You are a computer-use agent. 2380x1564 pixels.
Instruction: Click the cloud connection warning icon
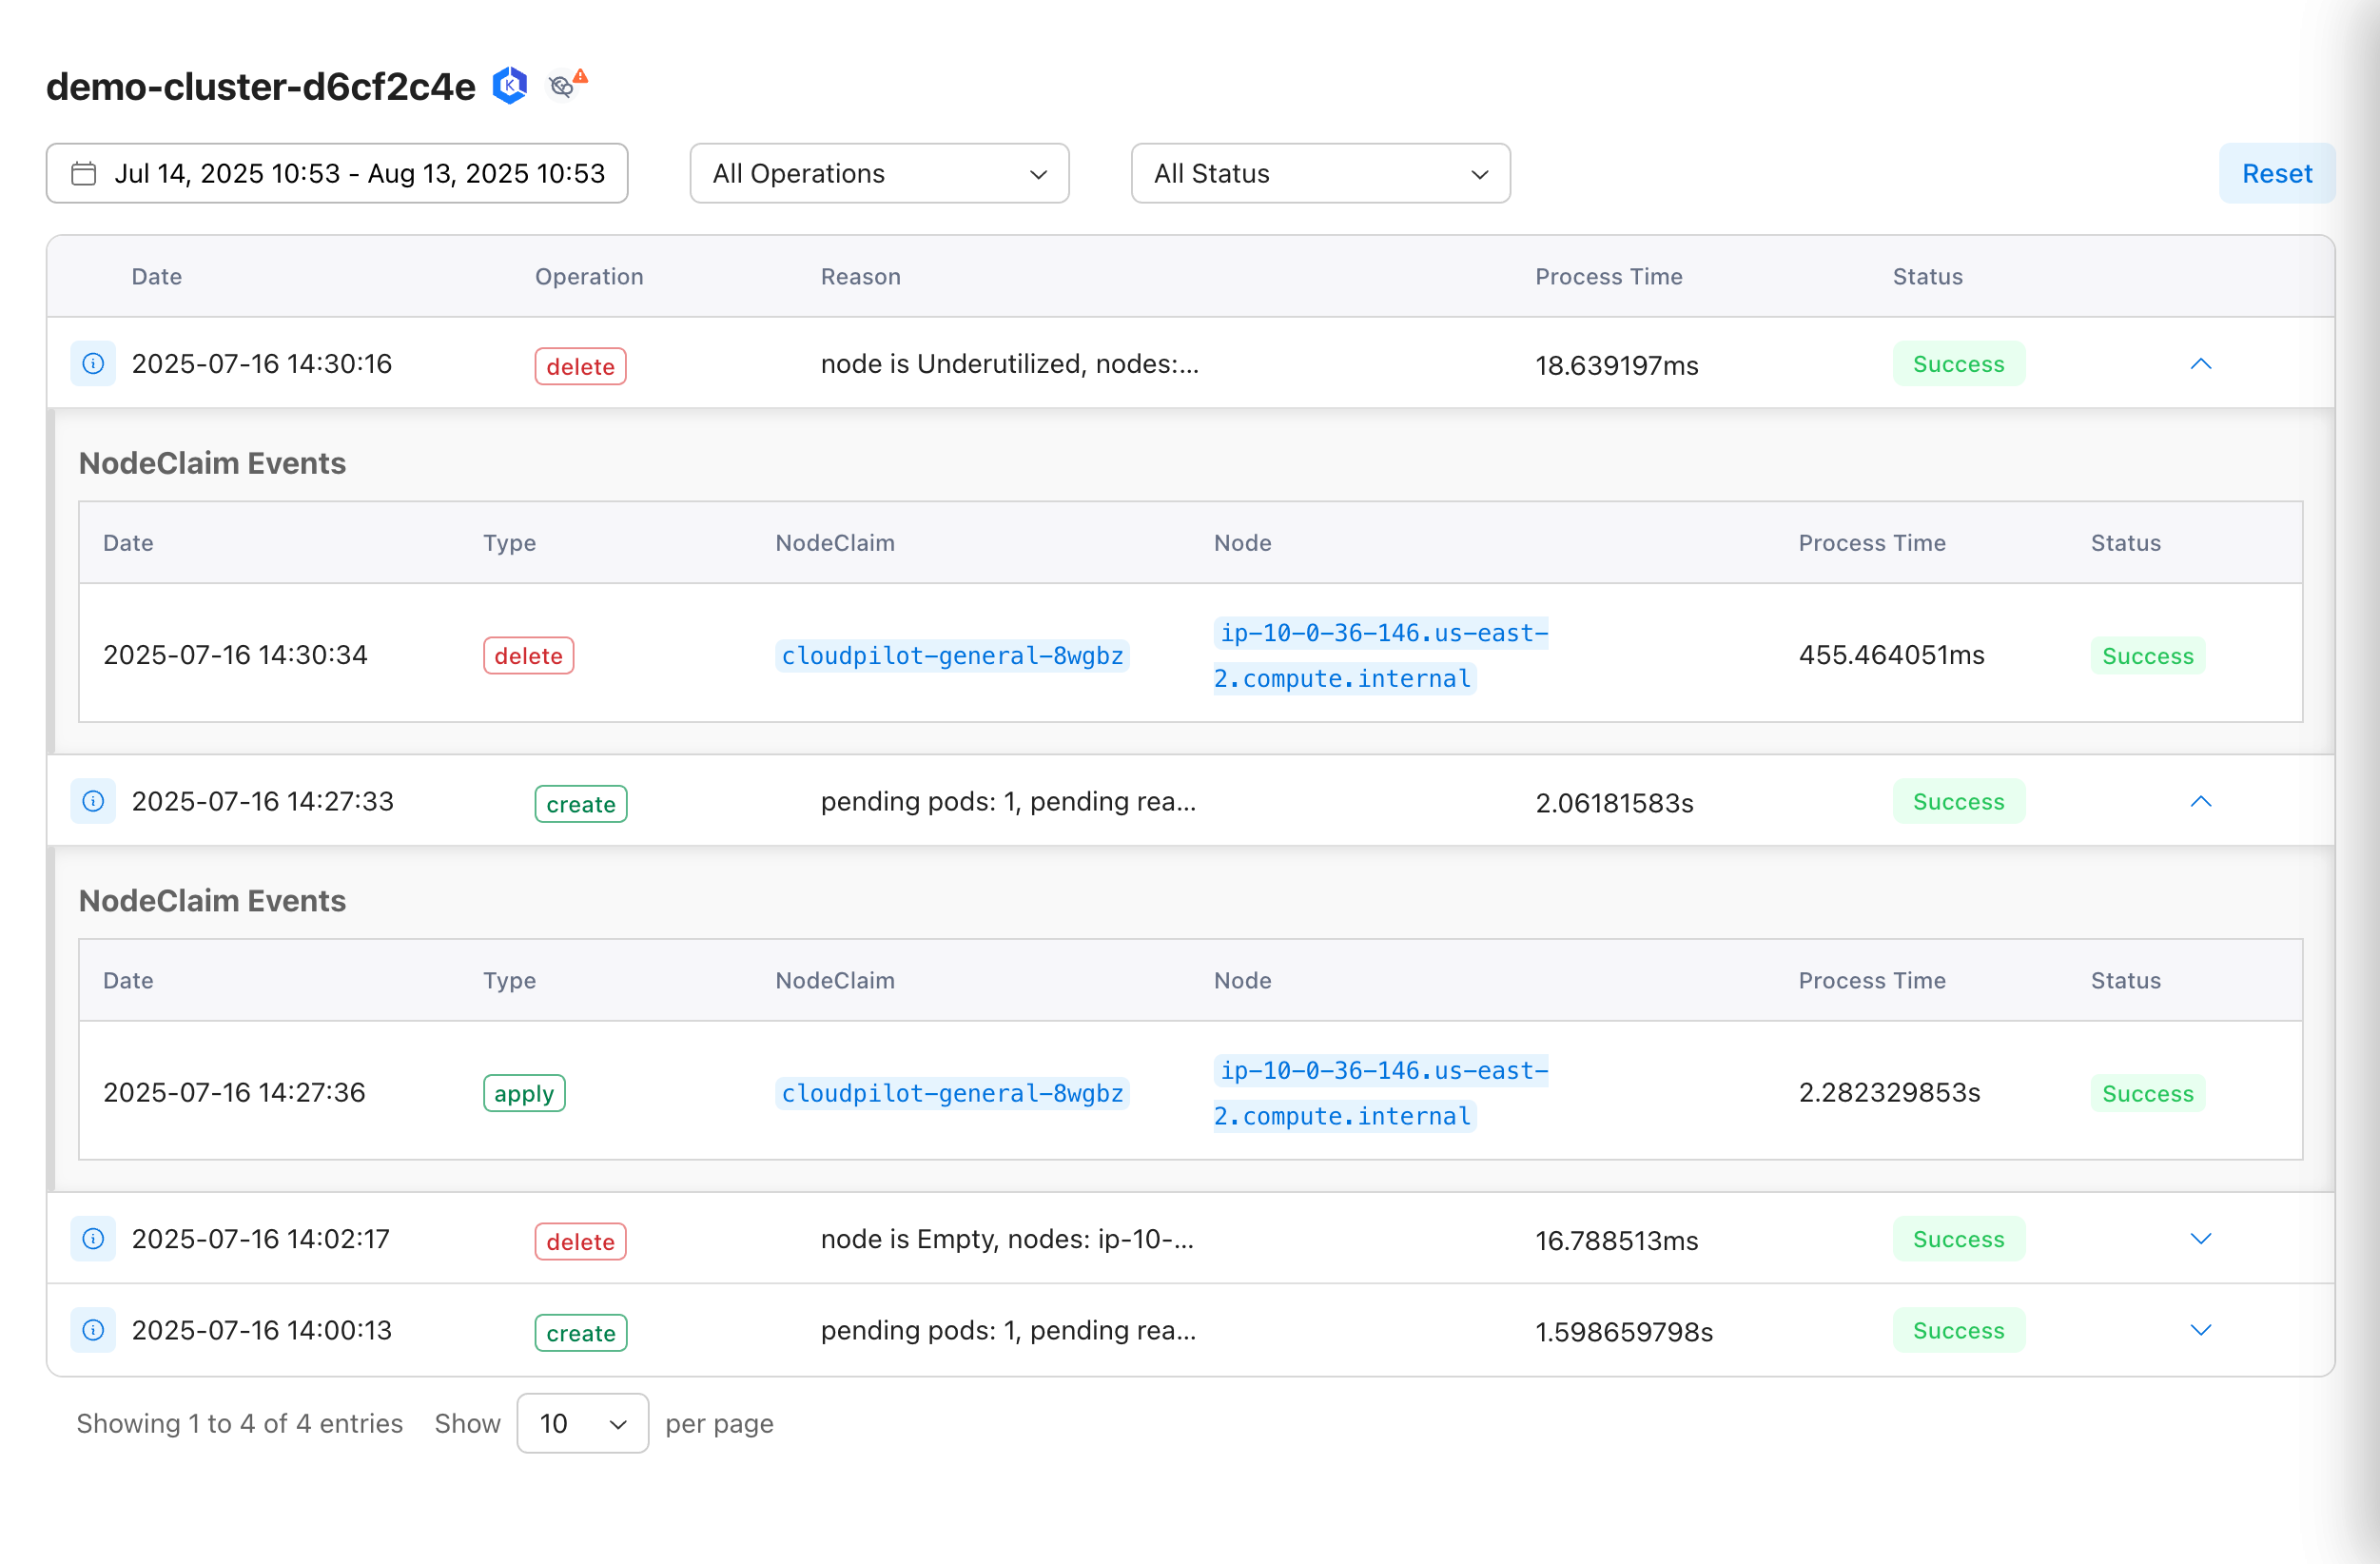[x=563, y=87]
